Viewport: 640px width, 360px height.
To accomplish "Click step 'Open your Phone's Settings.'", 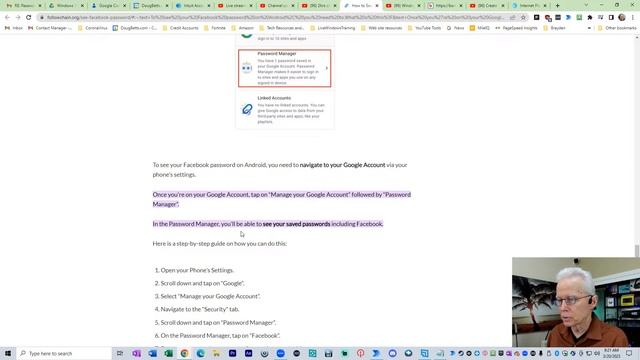I will 197,270.
